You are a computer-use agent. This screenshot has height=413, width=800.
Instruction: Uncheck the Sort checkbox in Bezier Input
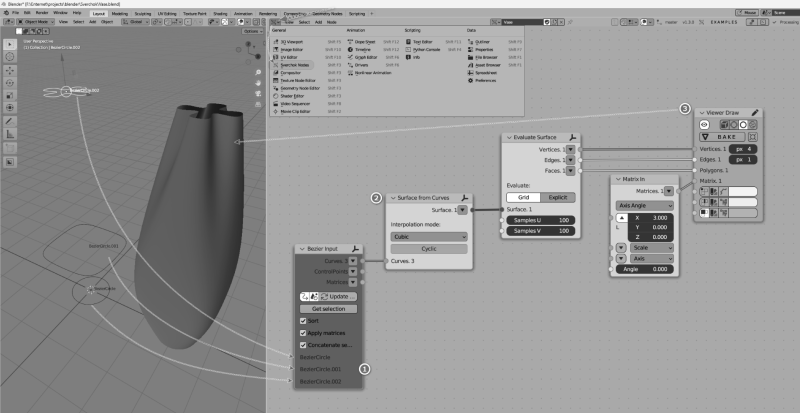click(x=303, y=319)
